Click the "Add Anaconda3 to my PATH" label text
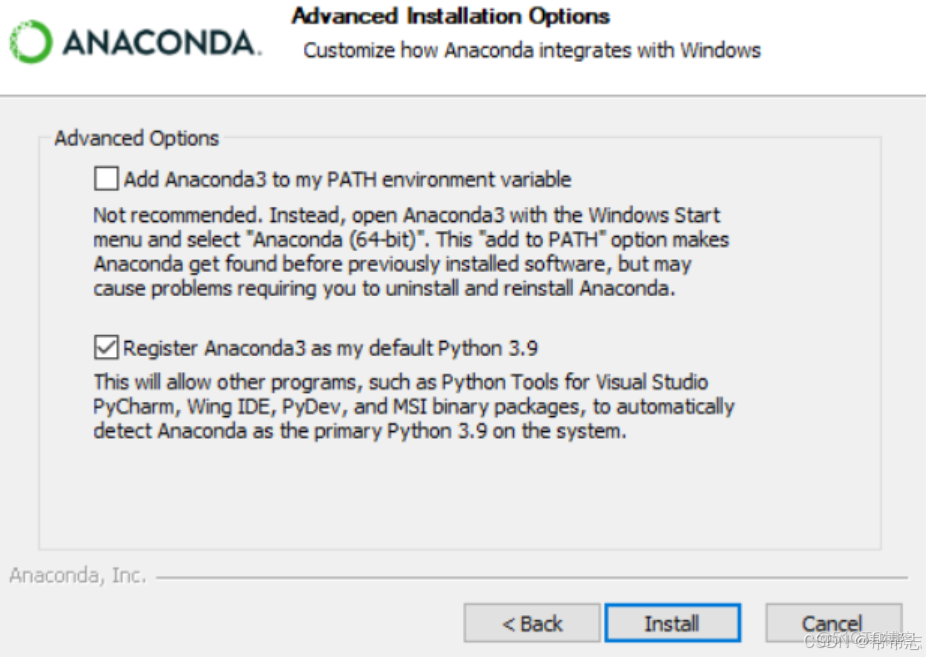926x657 pixels. [347, 180]
